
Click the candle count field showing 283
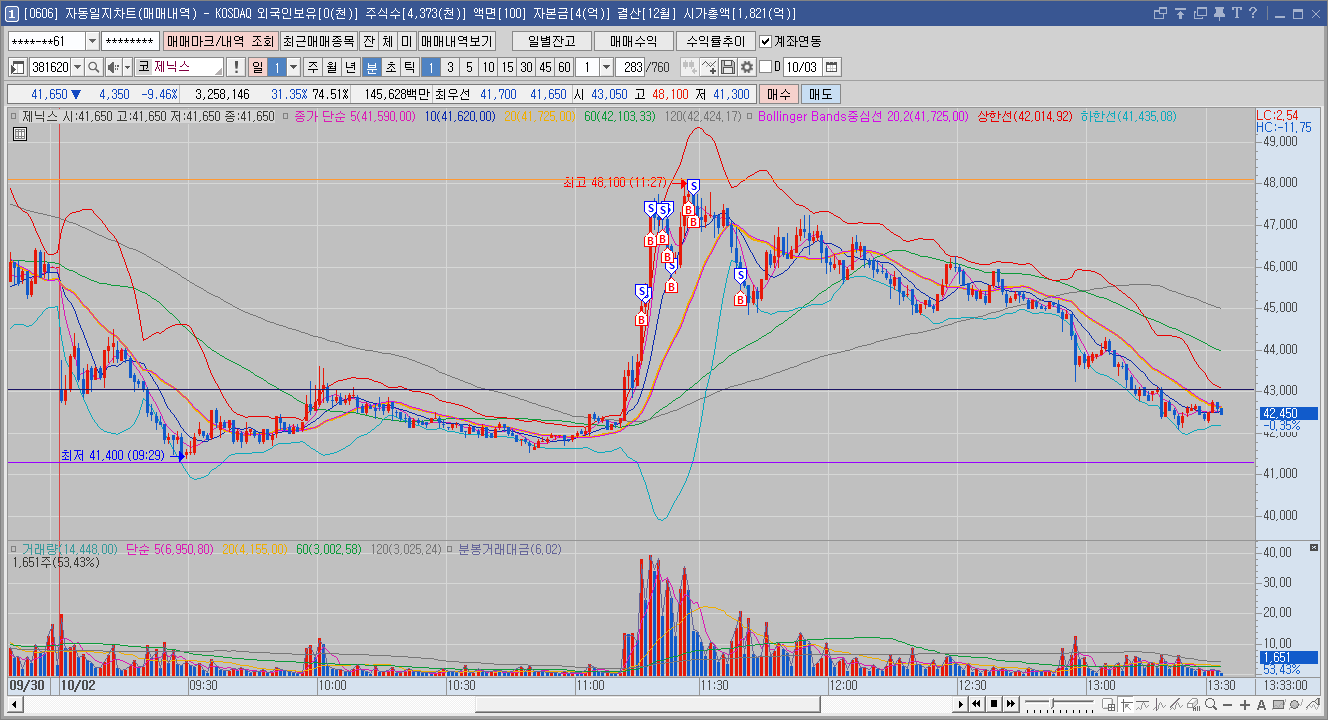click(x=631, y=67)
